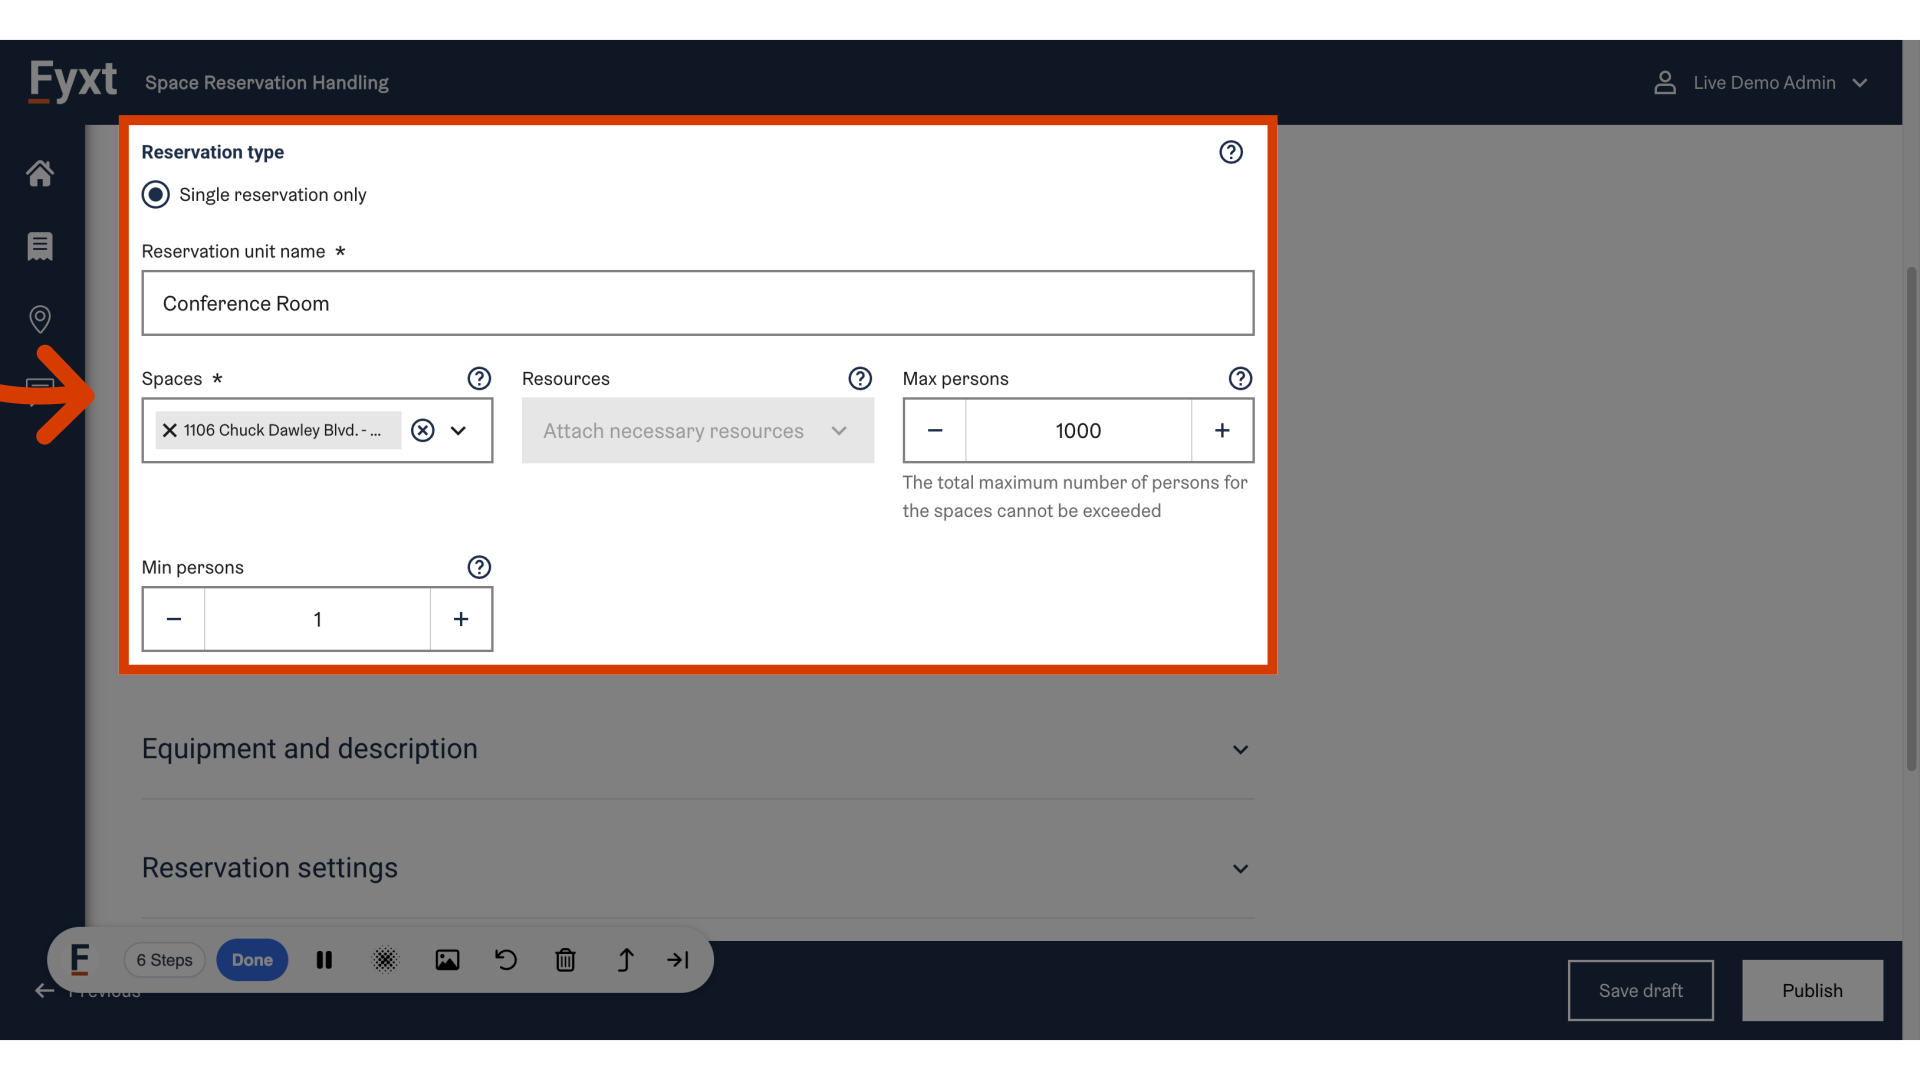
Task: Open the Spaces dropdown arrow
Action: (x=459, y=431)
